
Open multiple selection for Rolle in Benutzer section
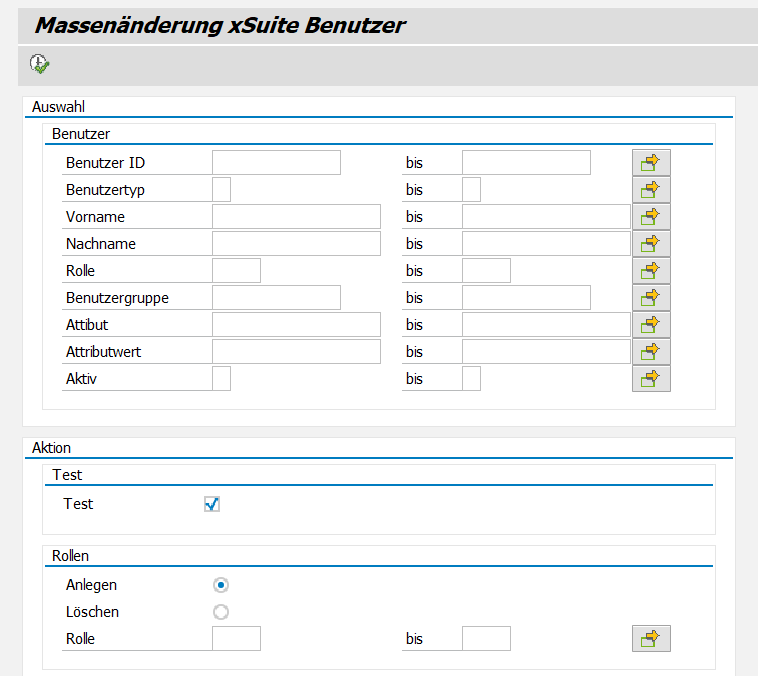tap(651, 271)
